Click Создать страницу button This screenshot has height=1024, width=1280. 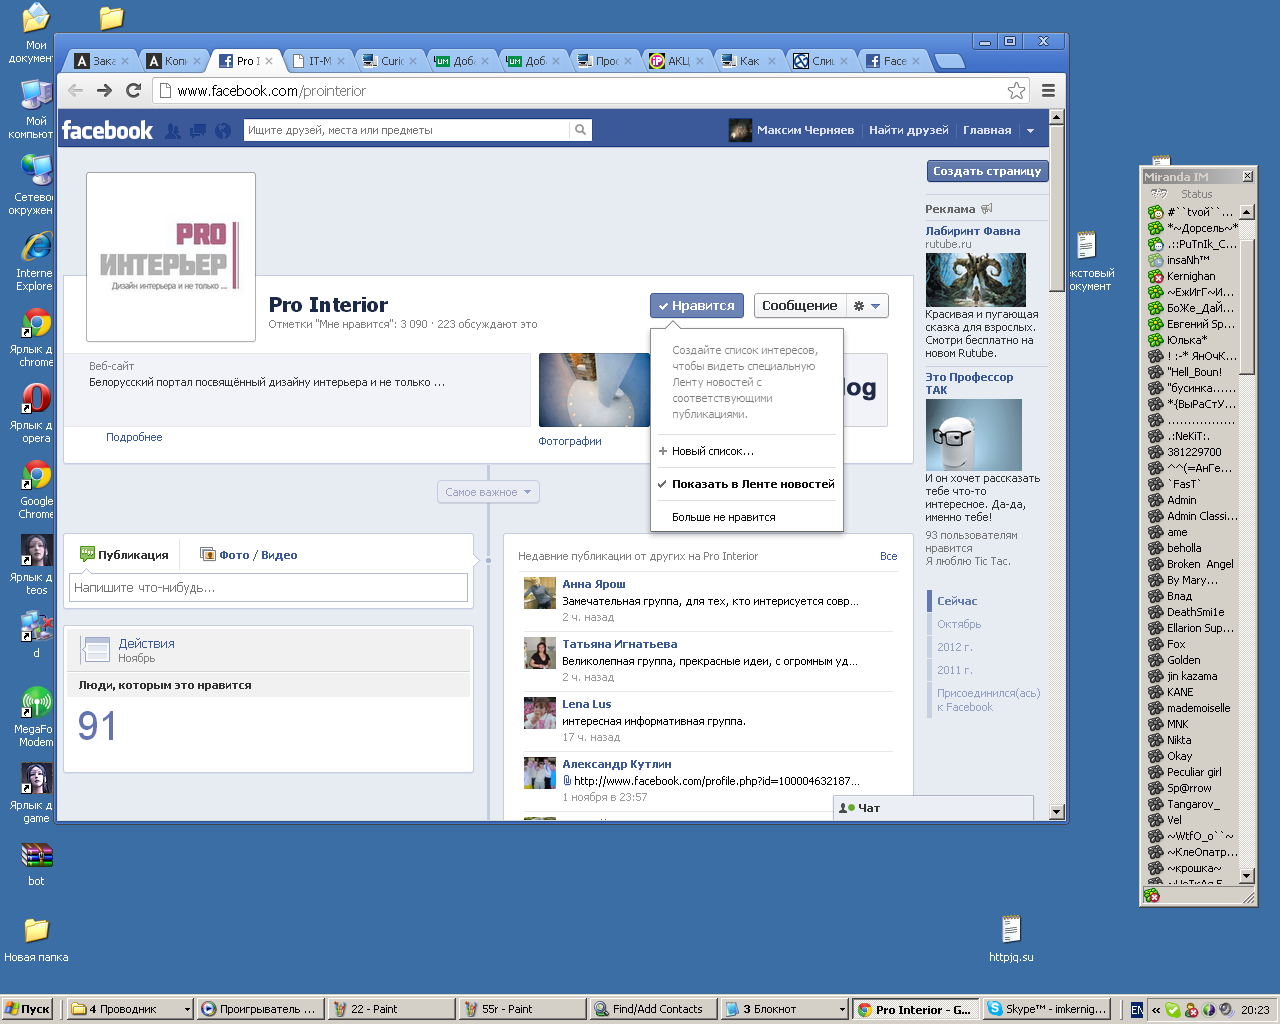pyautogui.click(x=987, y=172)
